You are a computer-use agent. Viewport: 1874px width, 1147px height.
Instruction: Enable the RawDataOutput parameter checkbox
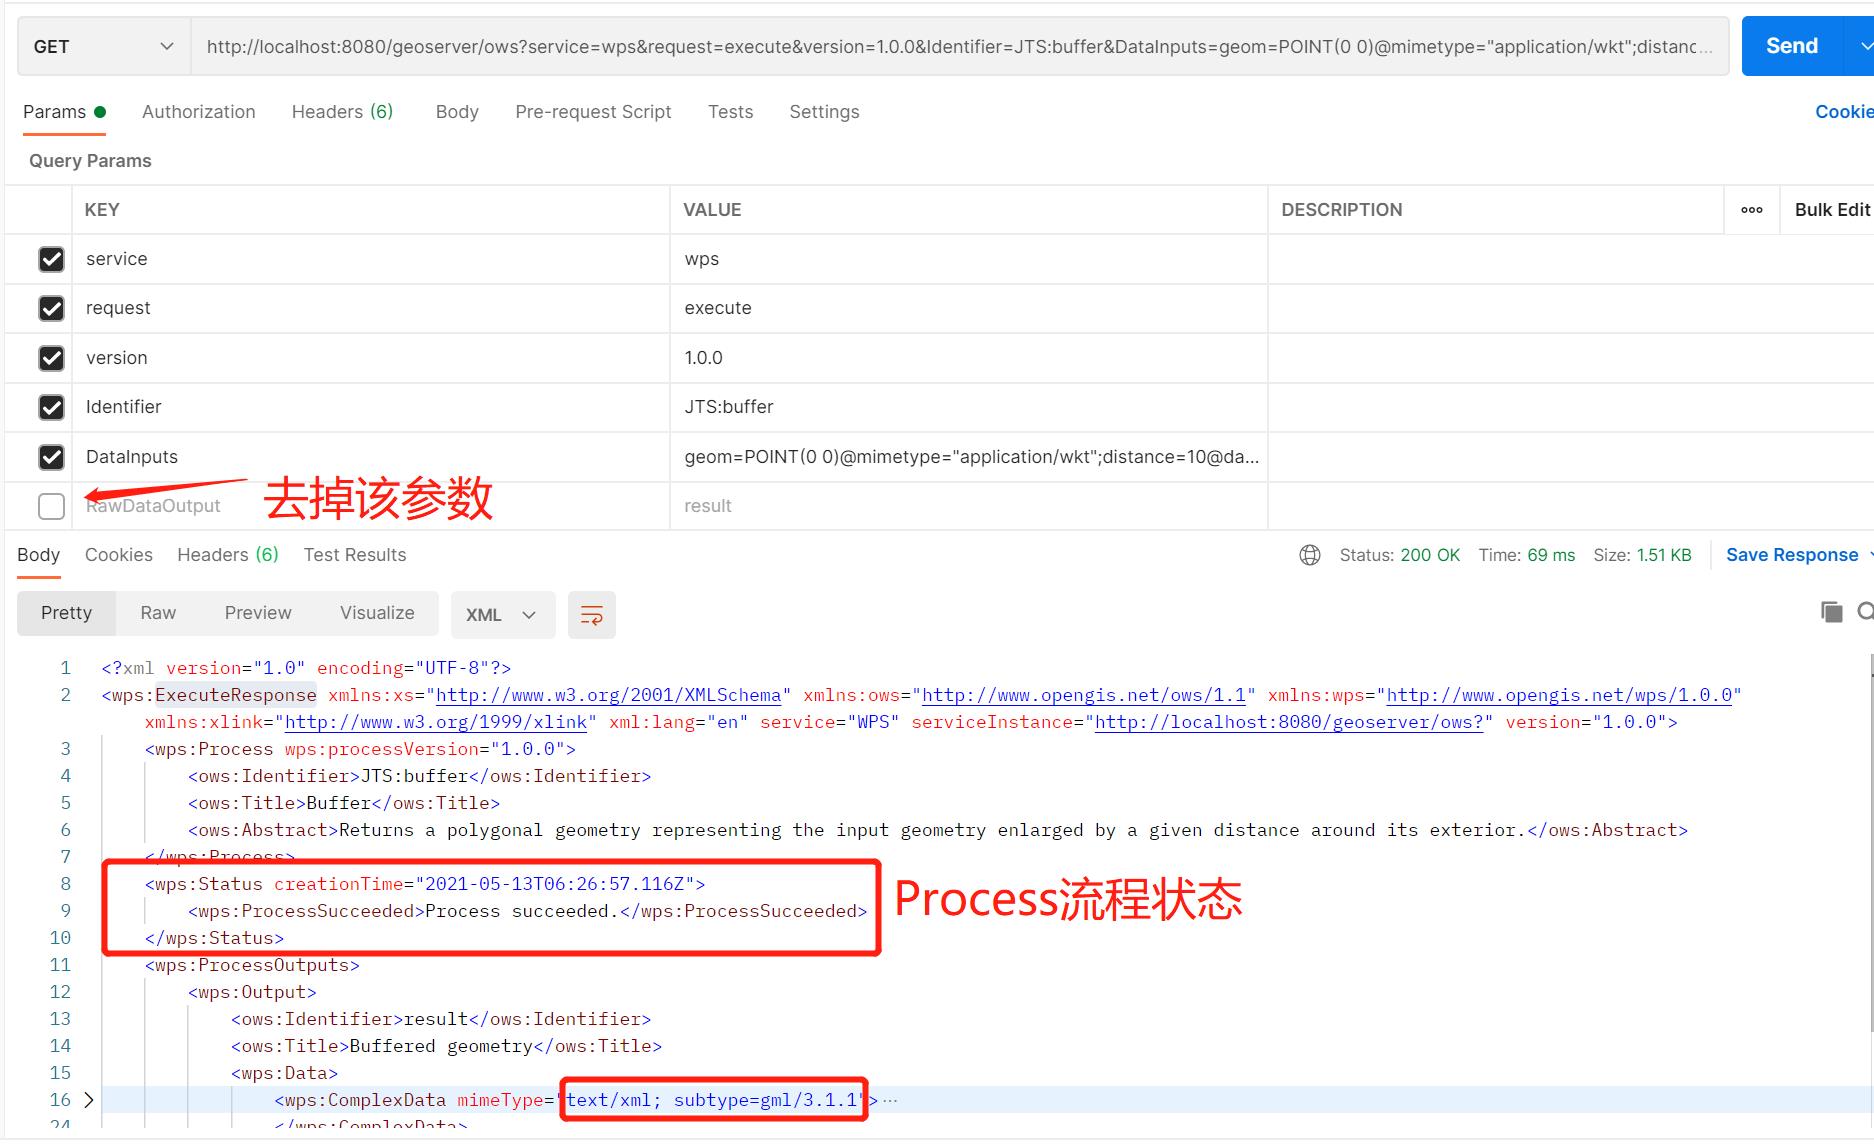pos(51,506)
